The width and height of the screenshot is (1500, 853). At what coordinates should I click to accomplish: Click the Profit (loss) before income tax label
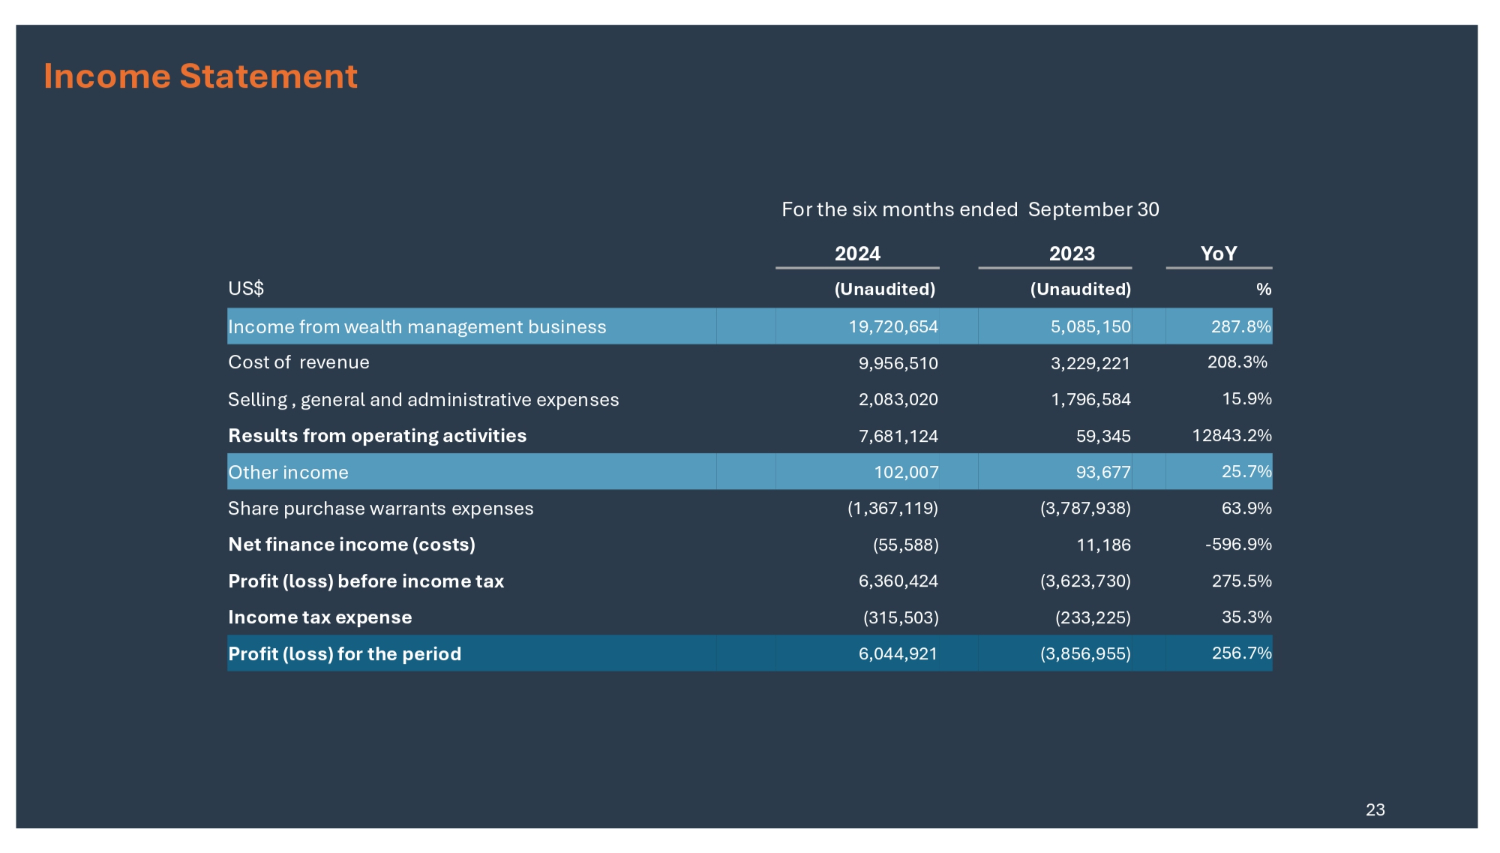point(366,582)
